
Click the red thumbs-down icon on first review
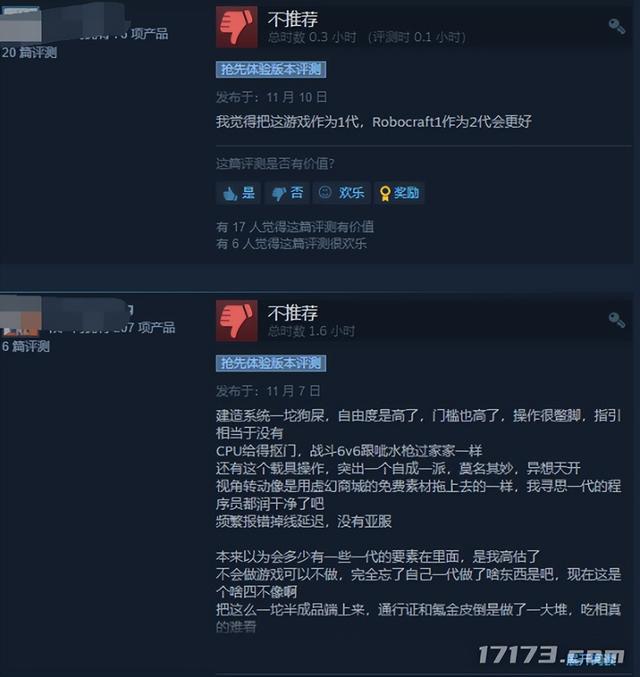pyautogui.click(x=237, y=27)
